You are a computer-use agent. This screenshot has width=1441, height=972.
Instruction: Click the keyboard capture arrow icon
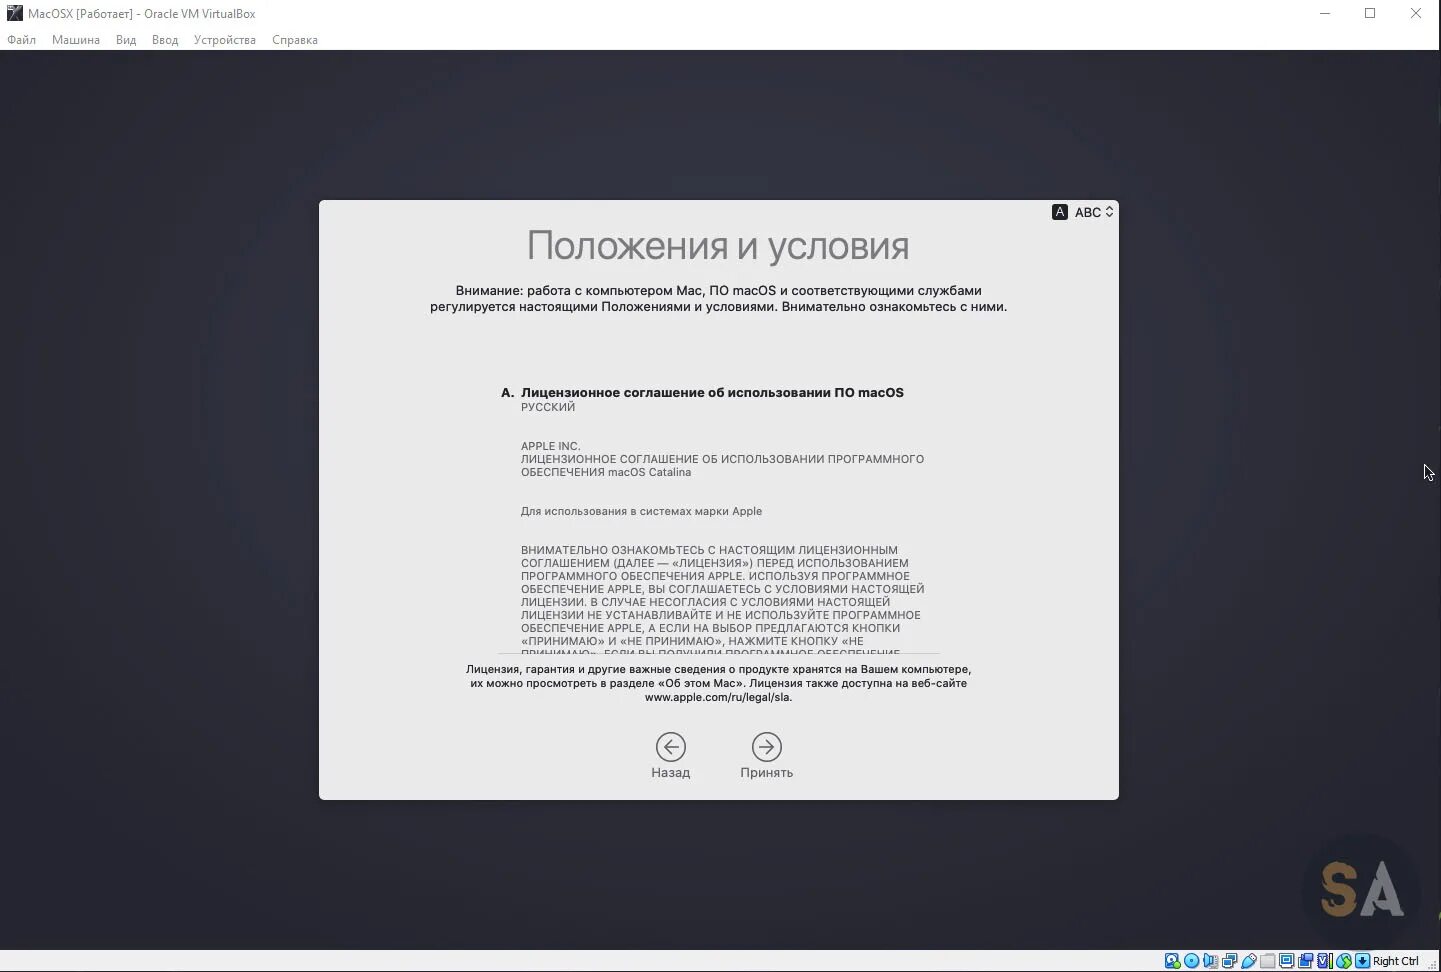(1362, 961)
